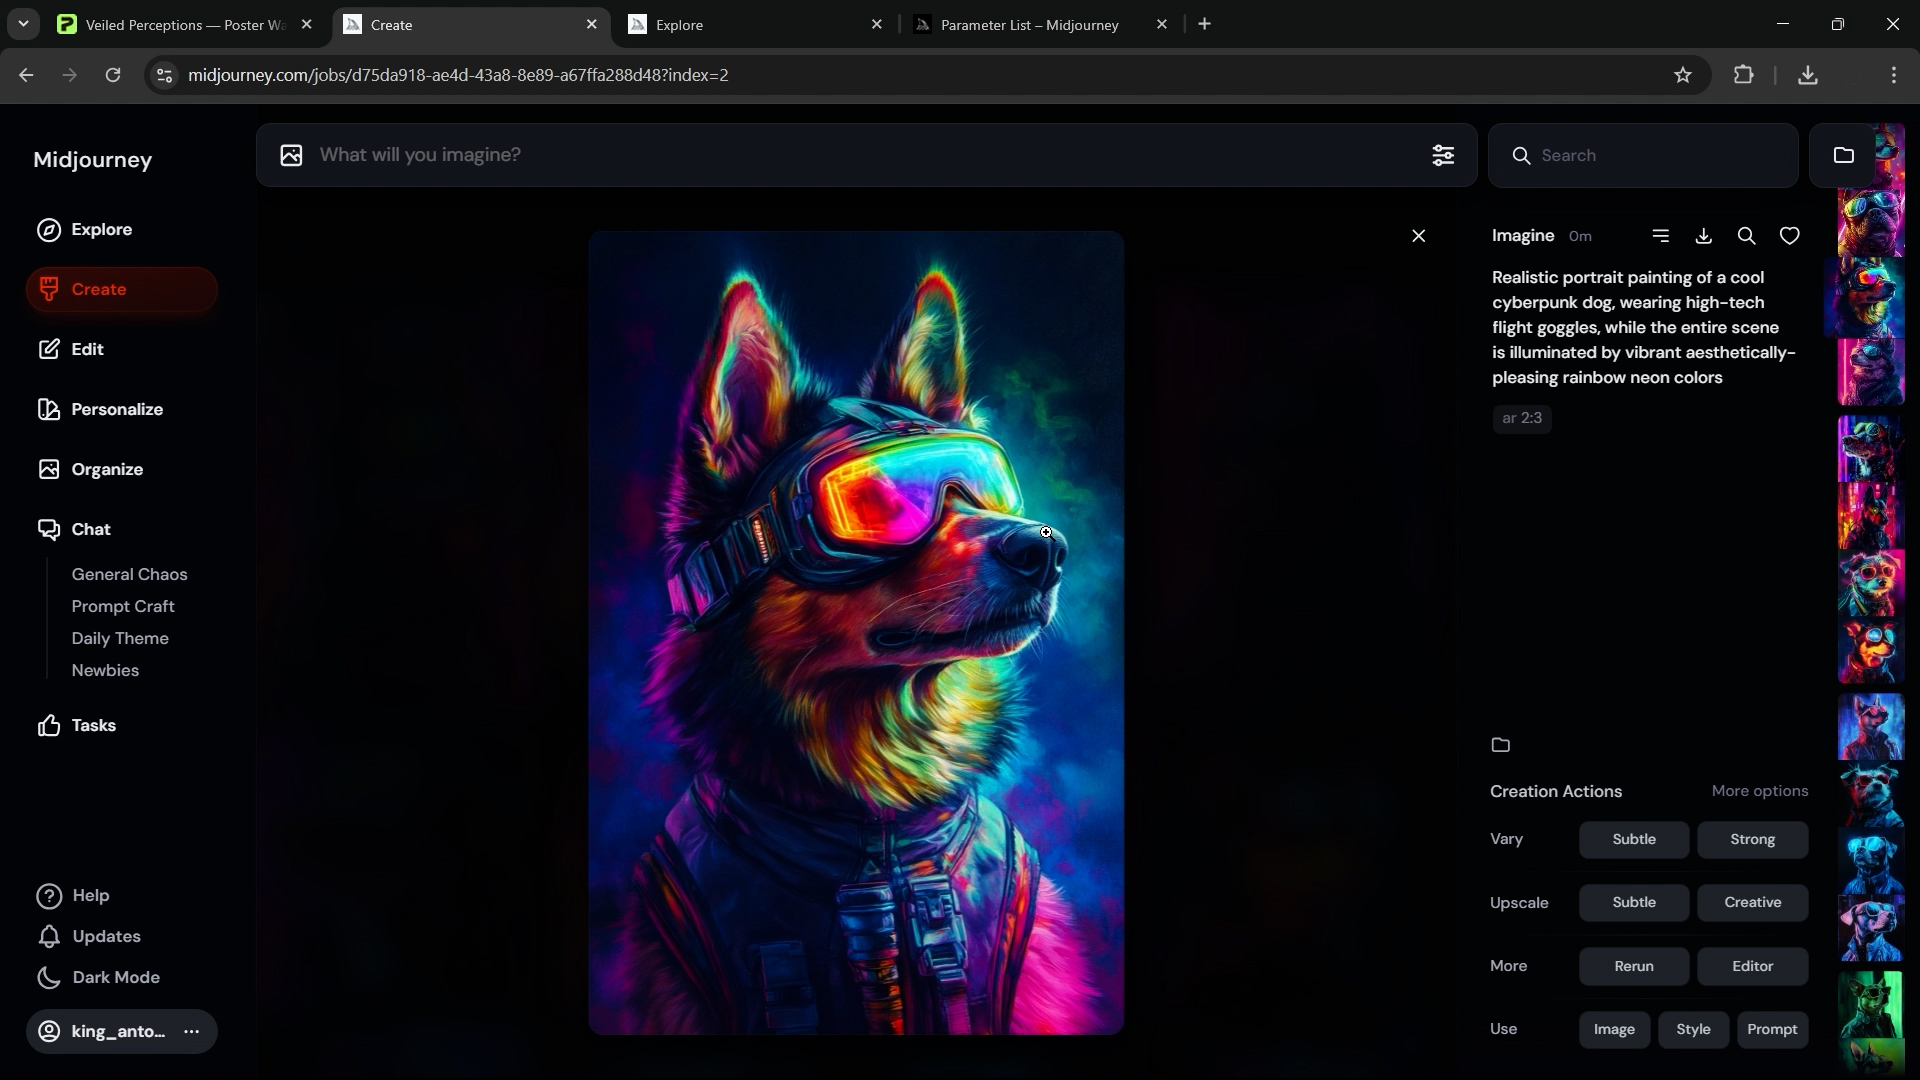Apply a Strong variation to the image
Image resolution: width=1920 pixels, height=1080 pixels.
1752,840
